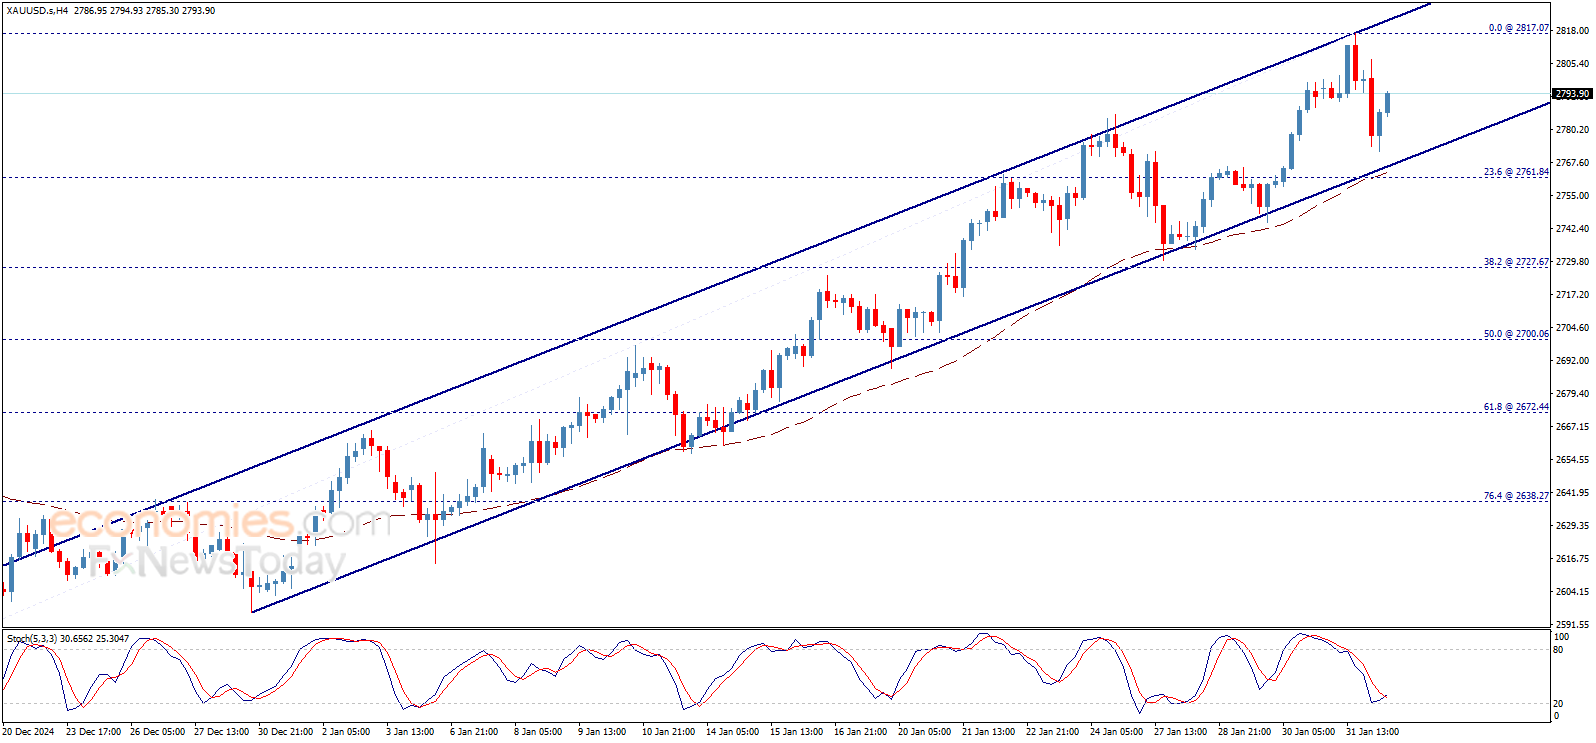
Task: Click the 2818.00 price axis label
Action: pos(1572,31)
